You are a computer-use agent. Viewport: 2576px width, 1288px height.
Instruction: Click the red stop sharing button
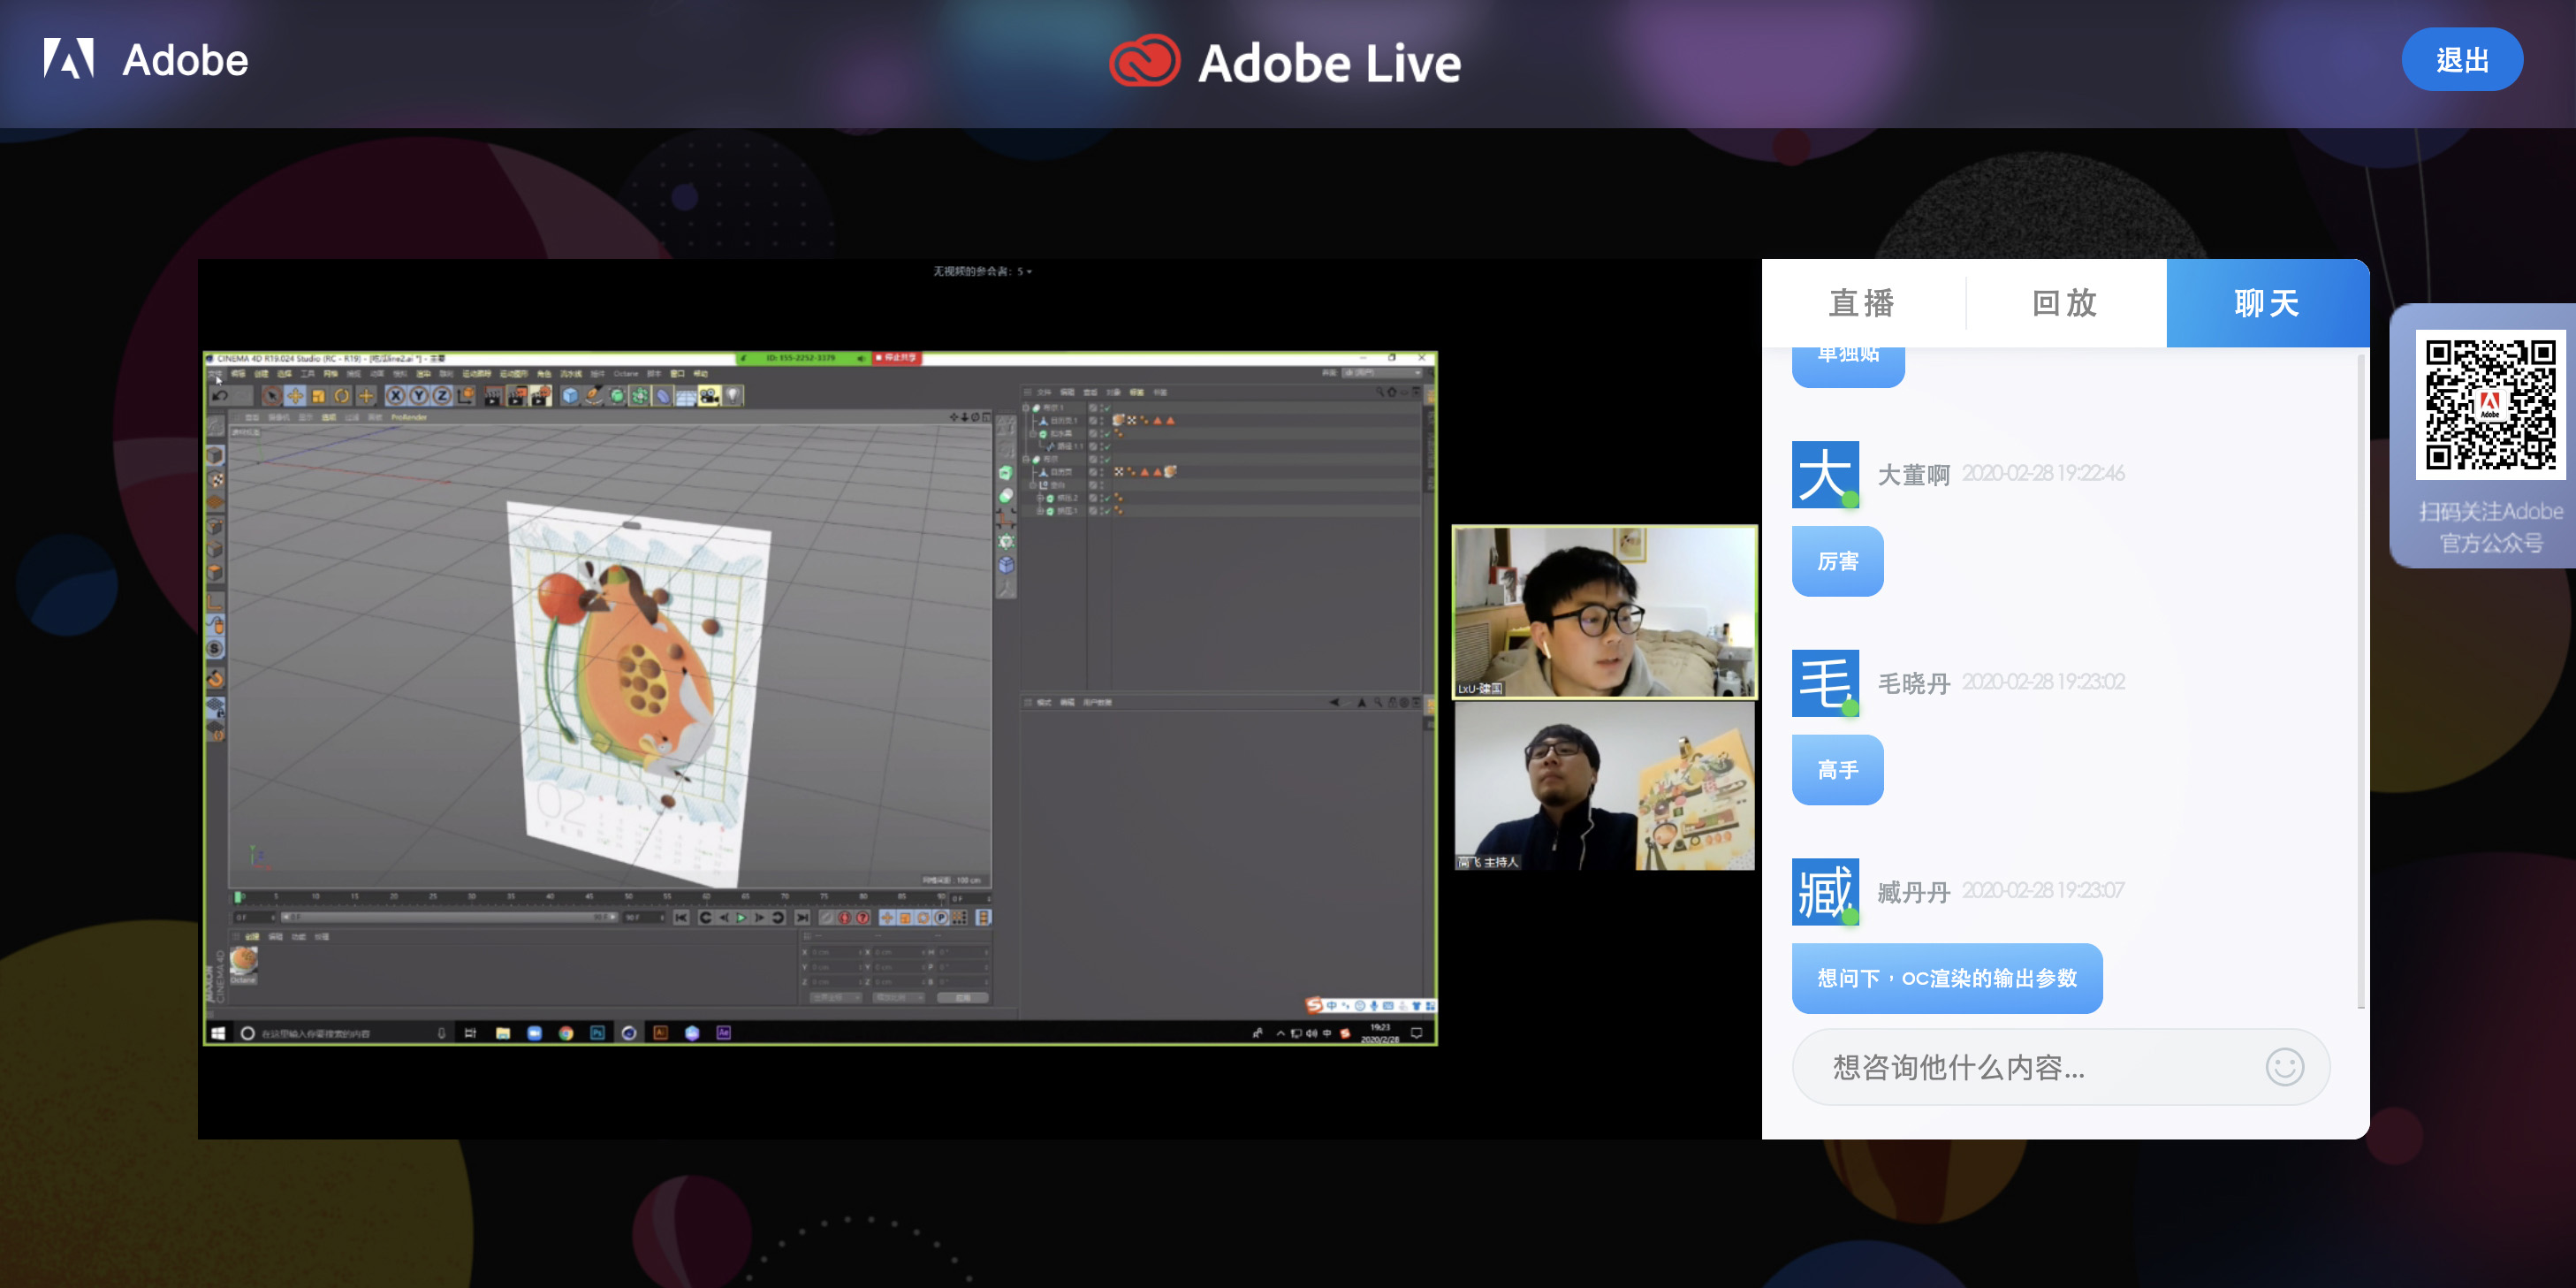coord(896,357)
